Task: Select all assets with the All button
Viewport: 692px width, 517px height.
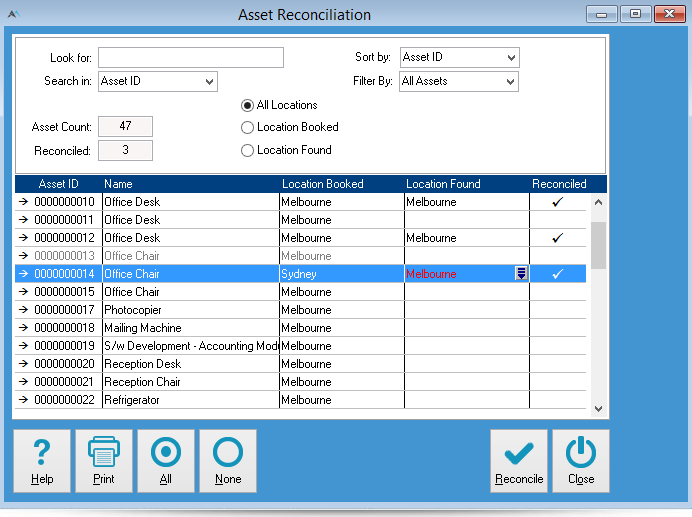Action: pyautogui.click(x=166, y=461)
